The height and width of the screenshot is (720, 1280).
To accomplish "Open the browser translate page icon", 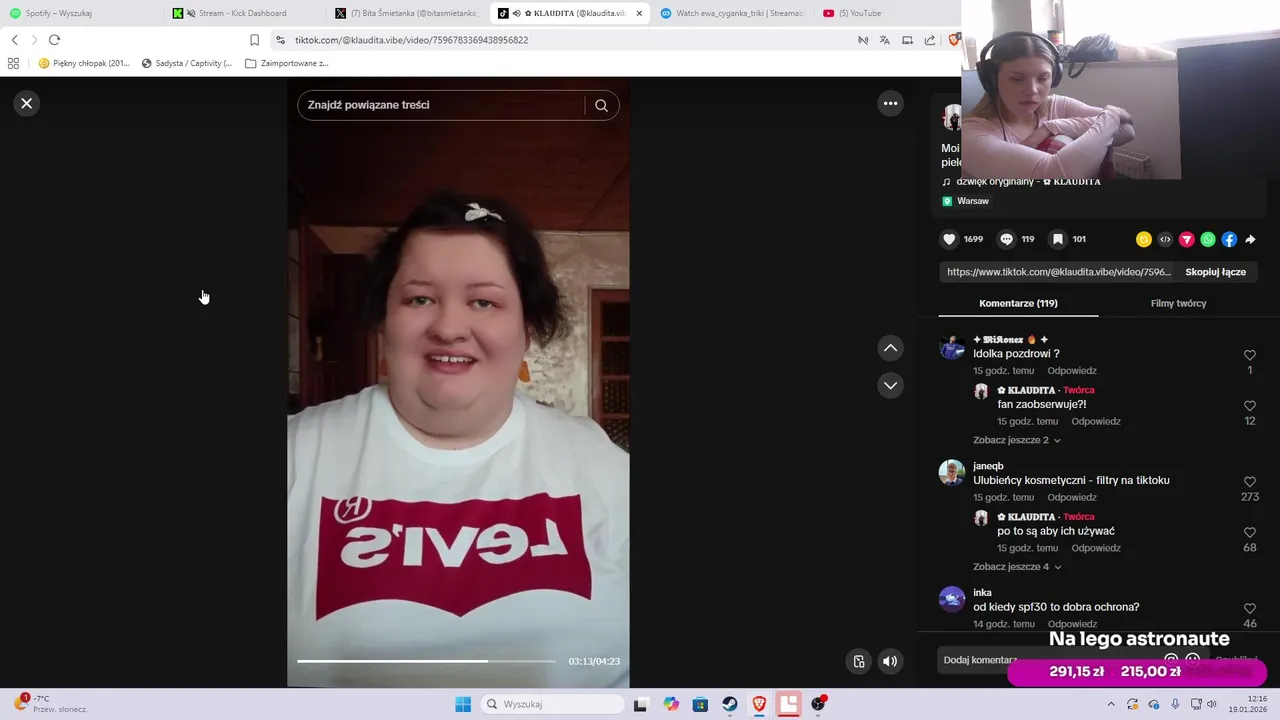I will 884,40.
